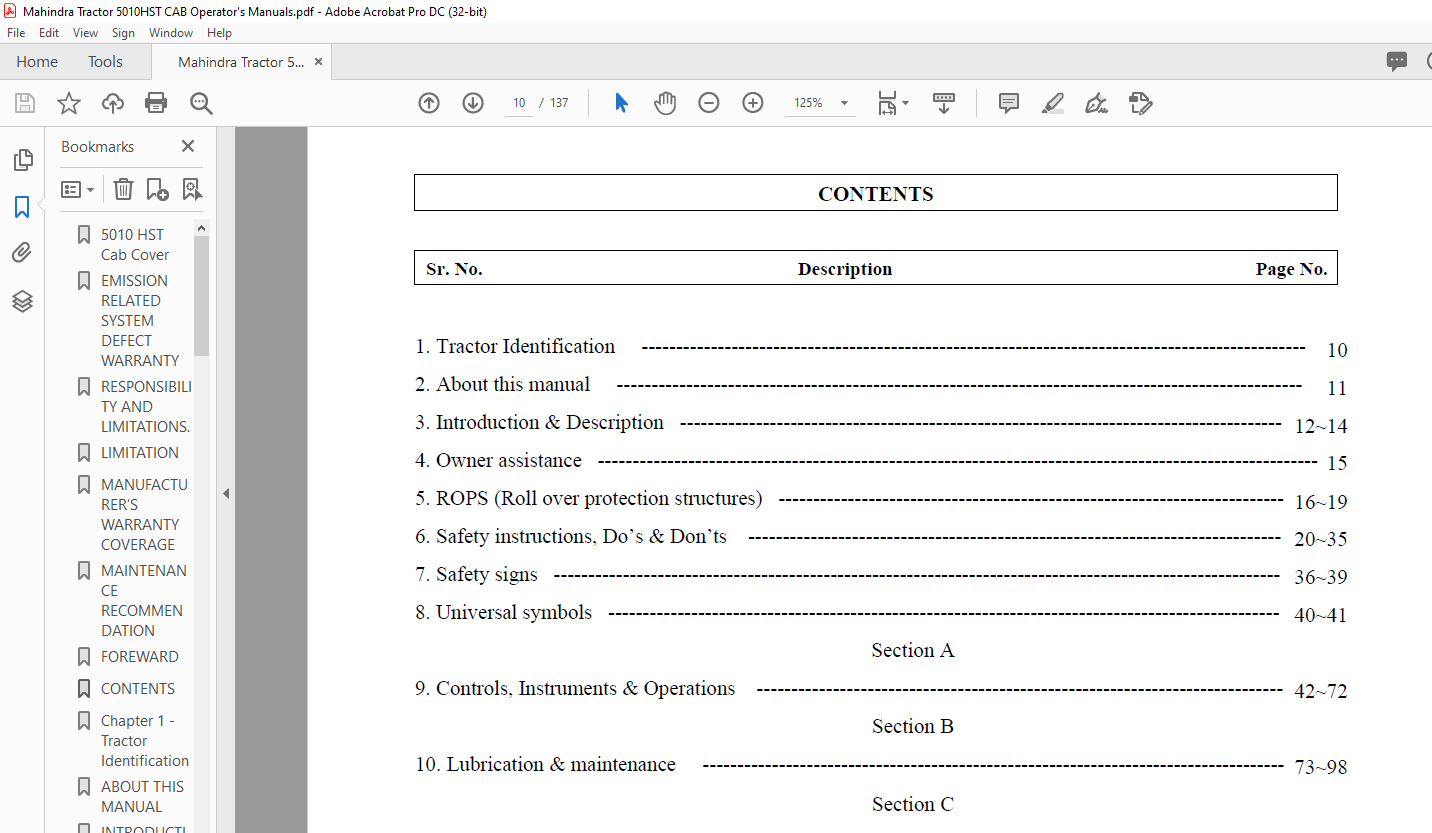Open the ABOUT THIS MANUAL bookmark
The height and width of the screenshot is (833, 1432).
coord(143,796)
